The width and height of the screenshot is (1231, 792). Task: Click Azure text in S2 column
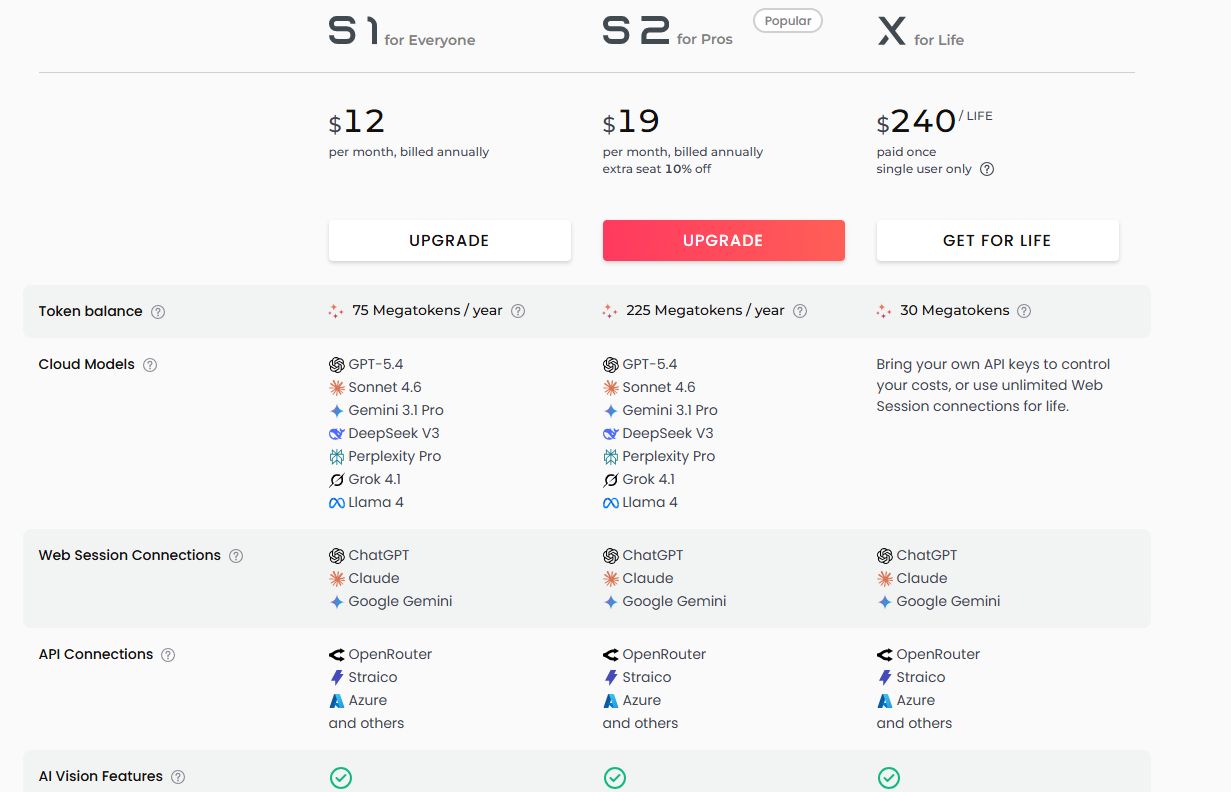pyautogui.click(x=642, y=701)
